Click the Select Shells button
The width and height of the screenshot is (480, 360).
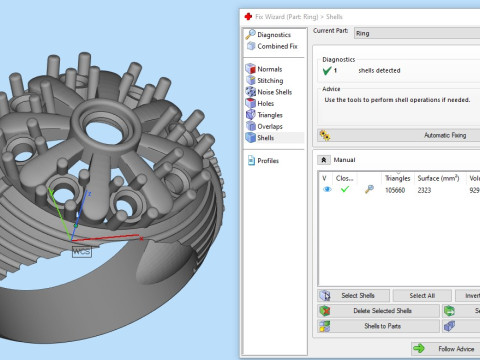tap(353, 296)
